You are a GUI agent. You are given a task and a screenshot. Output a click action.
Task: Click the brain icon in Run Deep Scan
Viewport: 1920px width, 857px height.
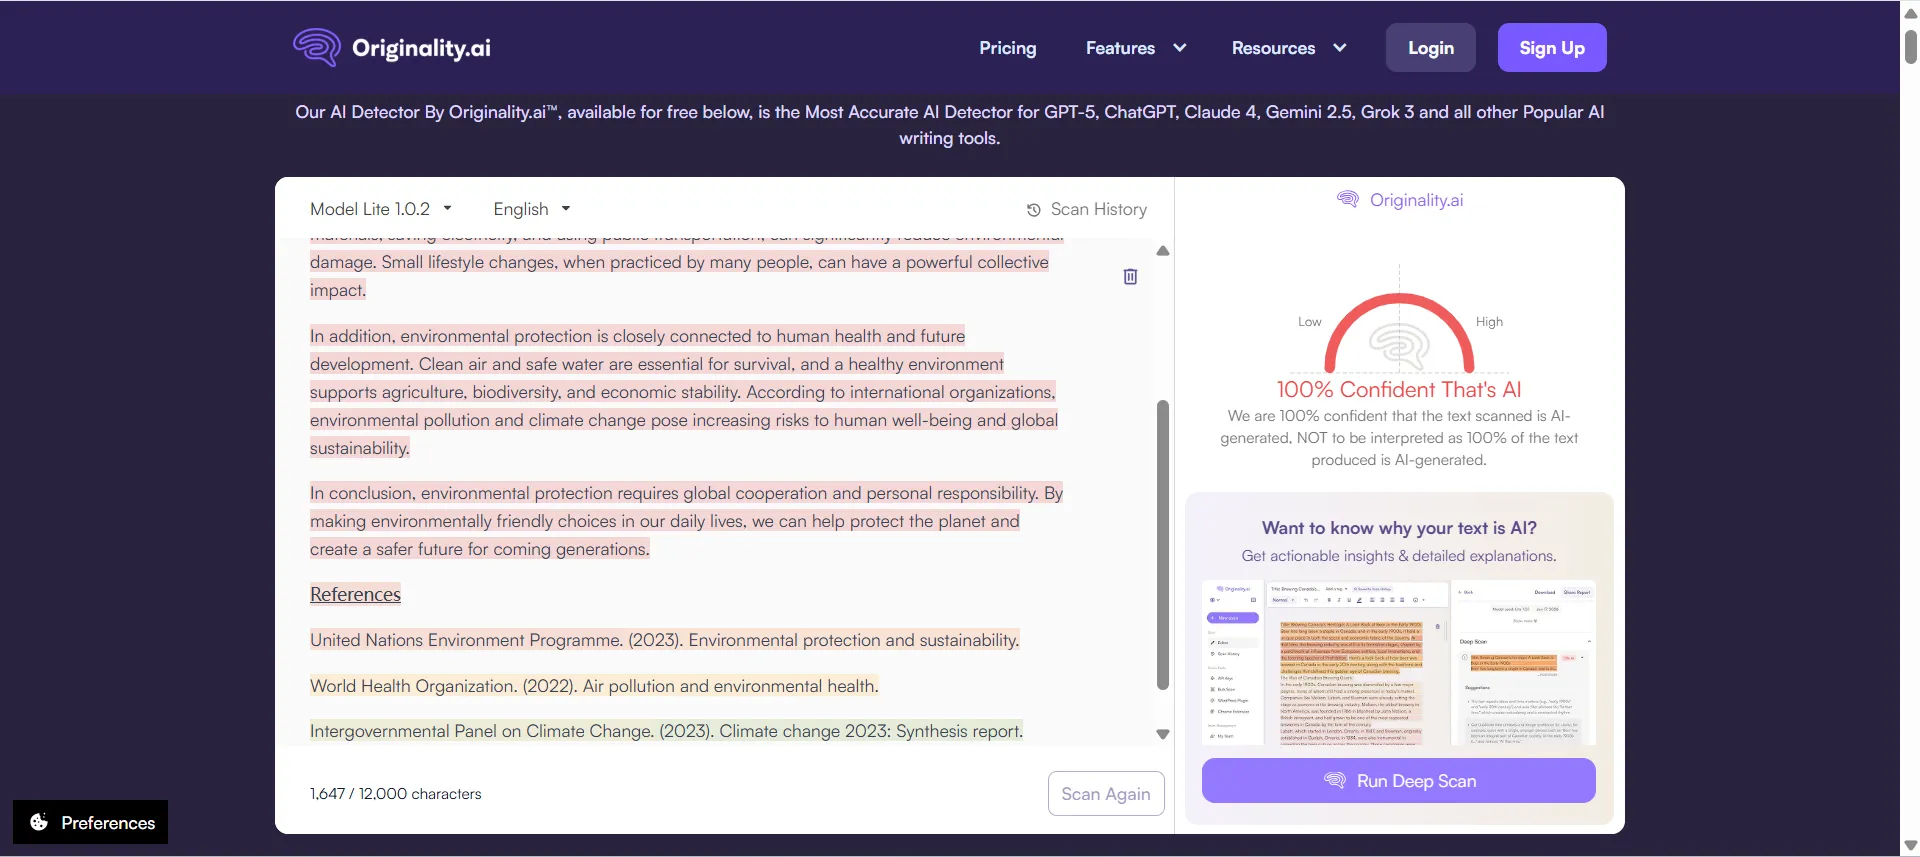[x=1335, y=780]
